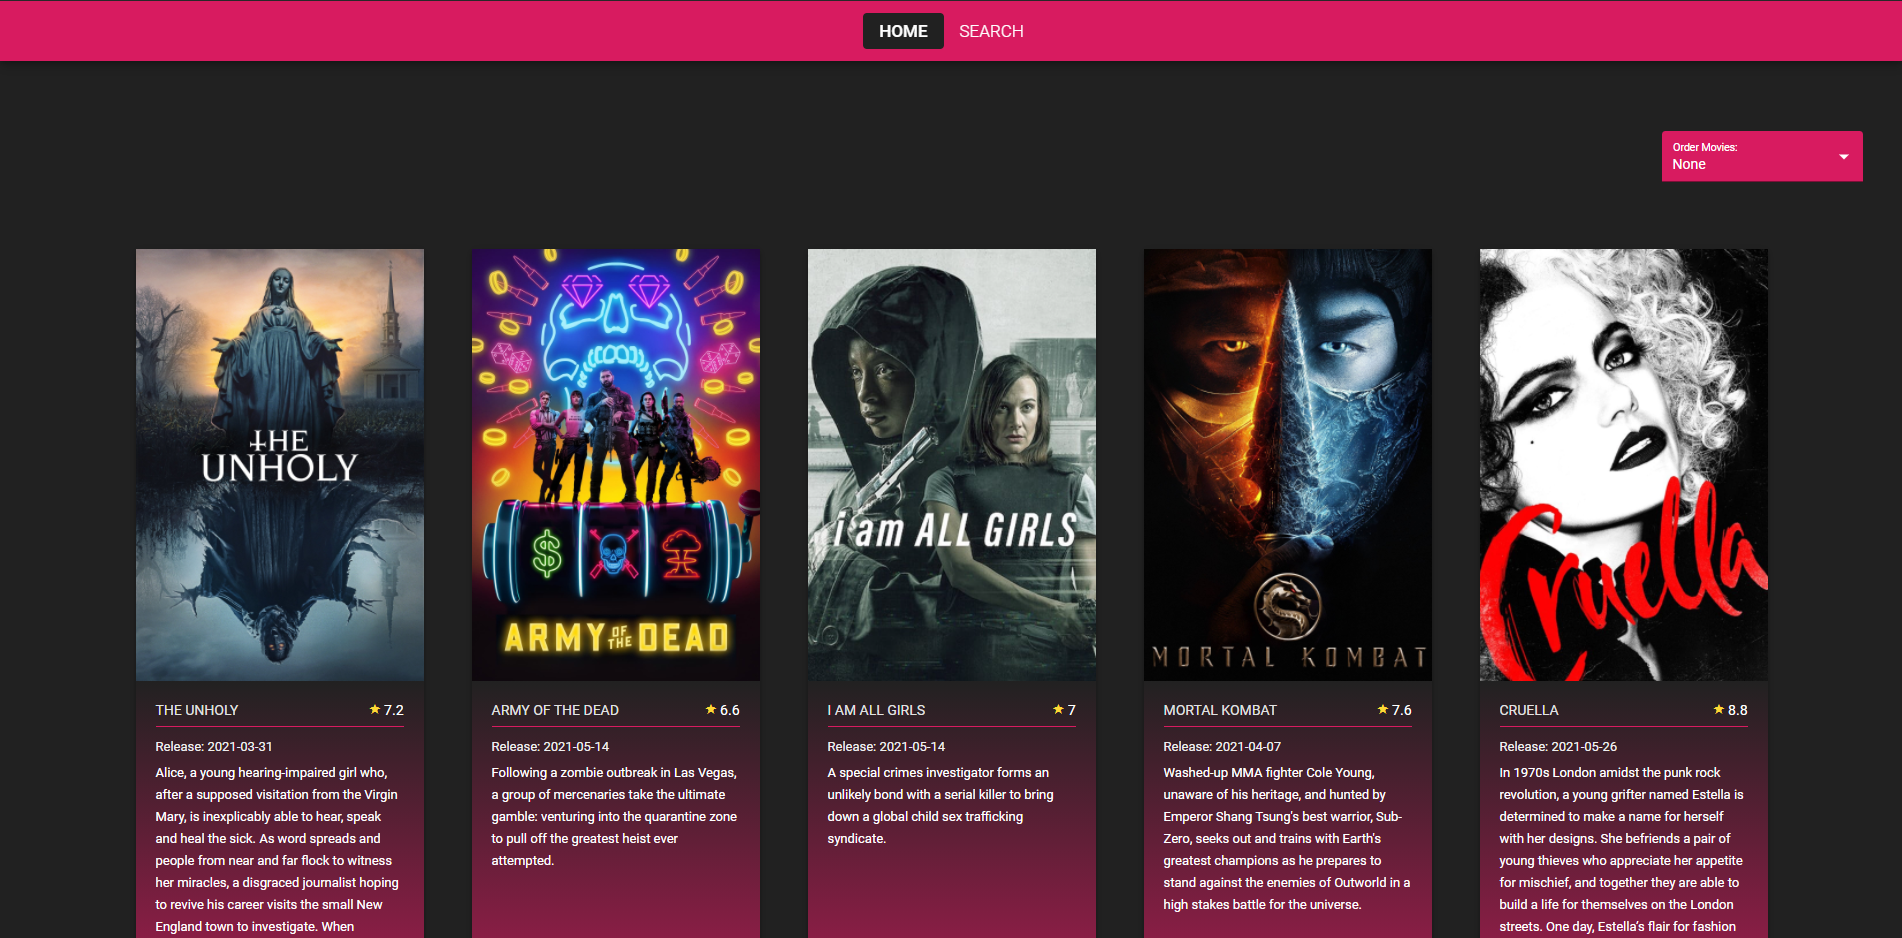
Task: Open the I Am All Girls poster
Action: [952, 465]
